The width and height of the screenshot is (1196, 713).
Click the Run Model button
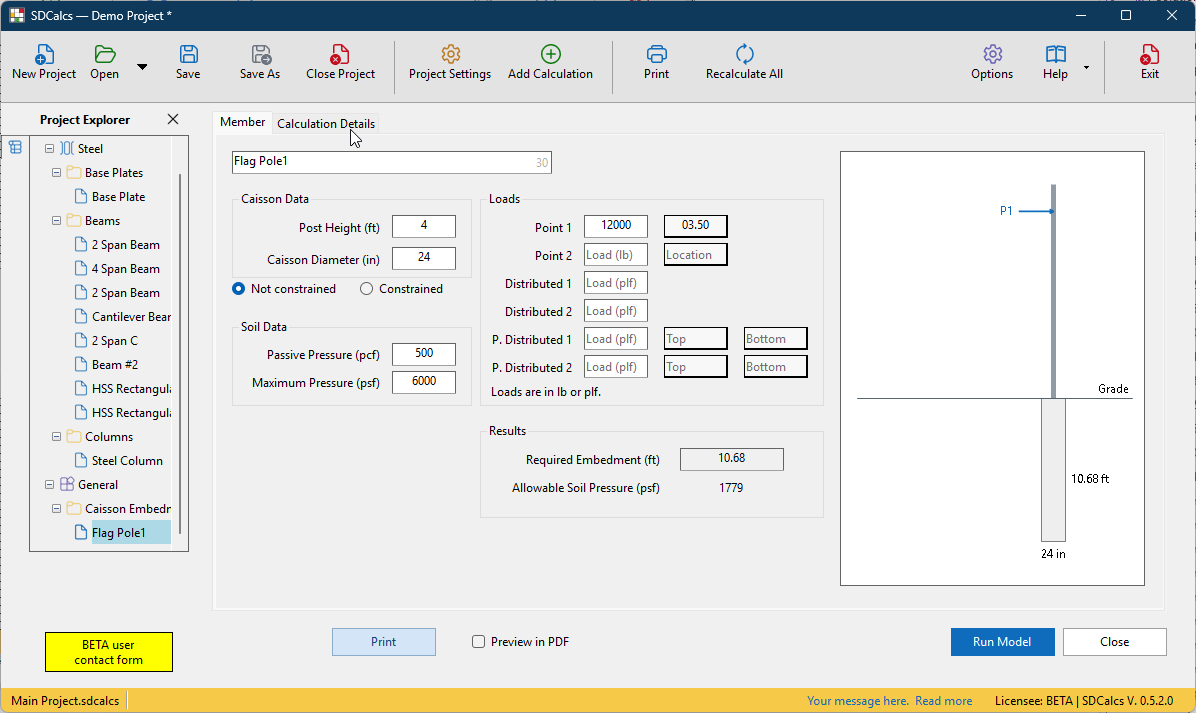click(1002, 642)
